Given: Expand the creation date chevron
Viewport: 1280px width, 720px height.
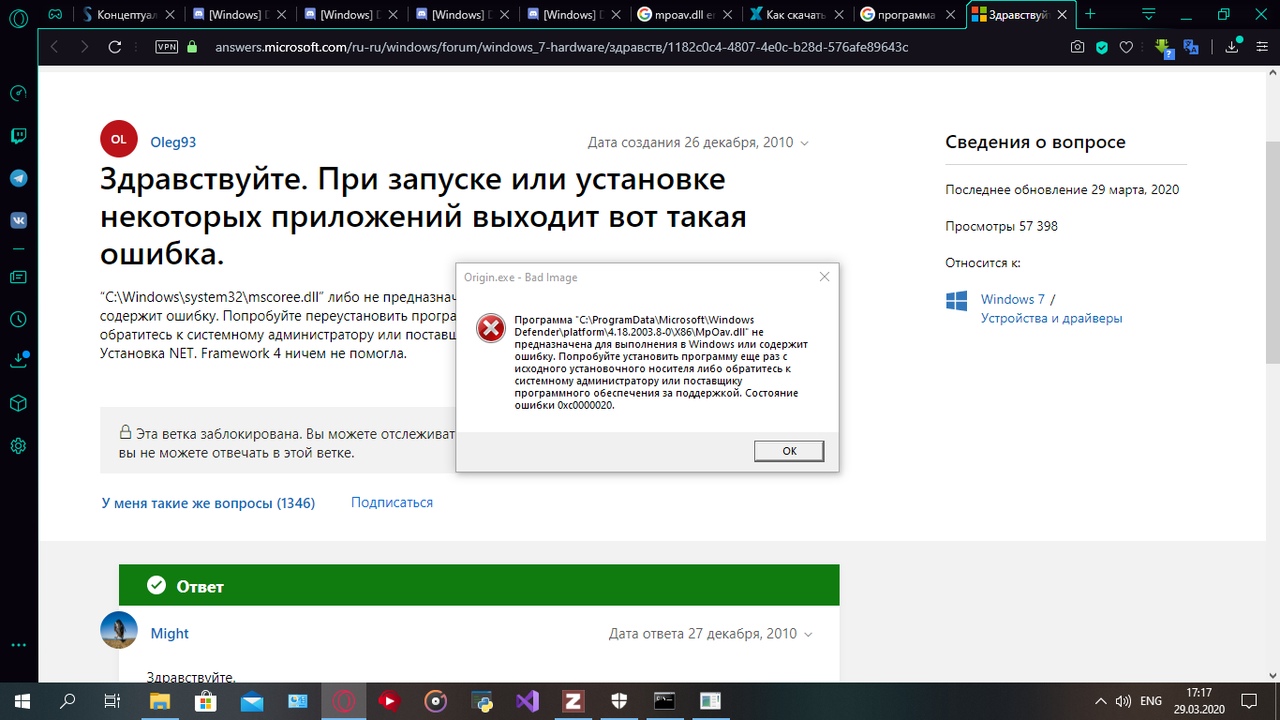Looking at the screenshot, I should (805, 143).
